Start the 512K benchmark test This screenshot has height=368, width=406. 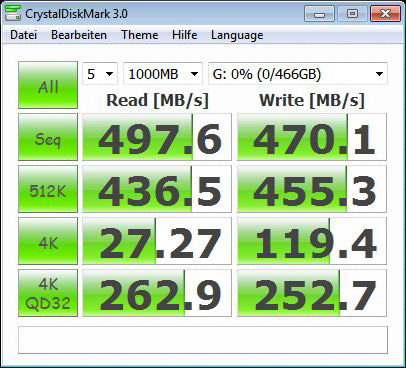pos(48,189)
